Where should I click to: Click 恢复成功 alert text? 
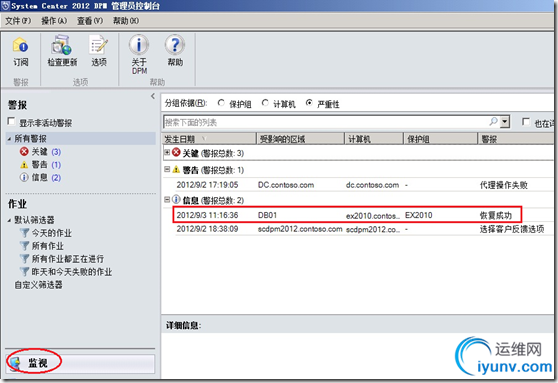pos(495,215)
